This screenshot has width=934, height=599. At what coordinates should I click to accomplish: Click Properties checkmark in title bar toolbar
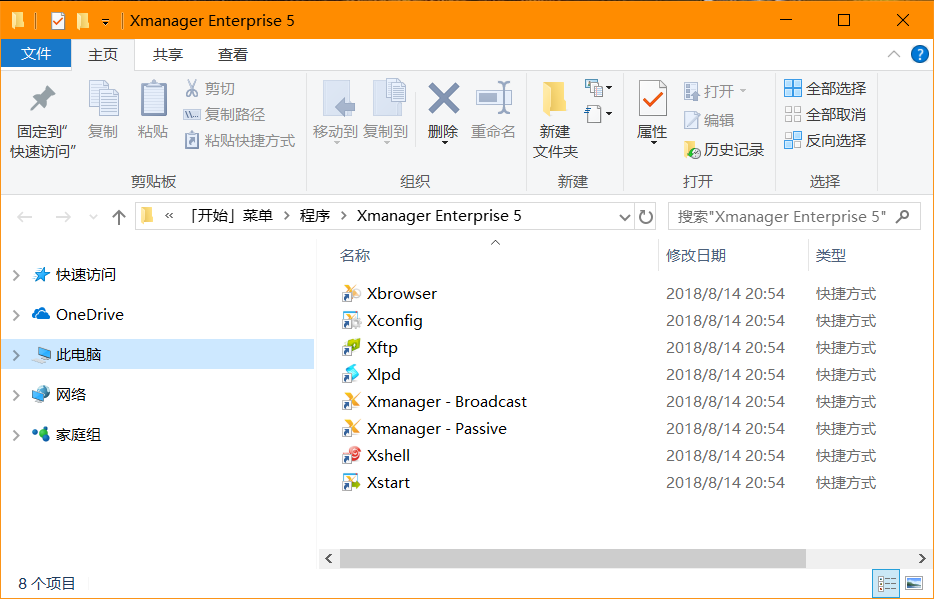tap(58, 21)
